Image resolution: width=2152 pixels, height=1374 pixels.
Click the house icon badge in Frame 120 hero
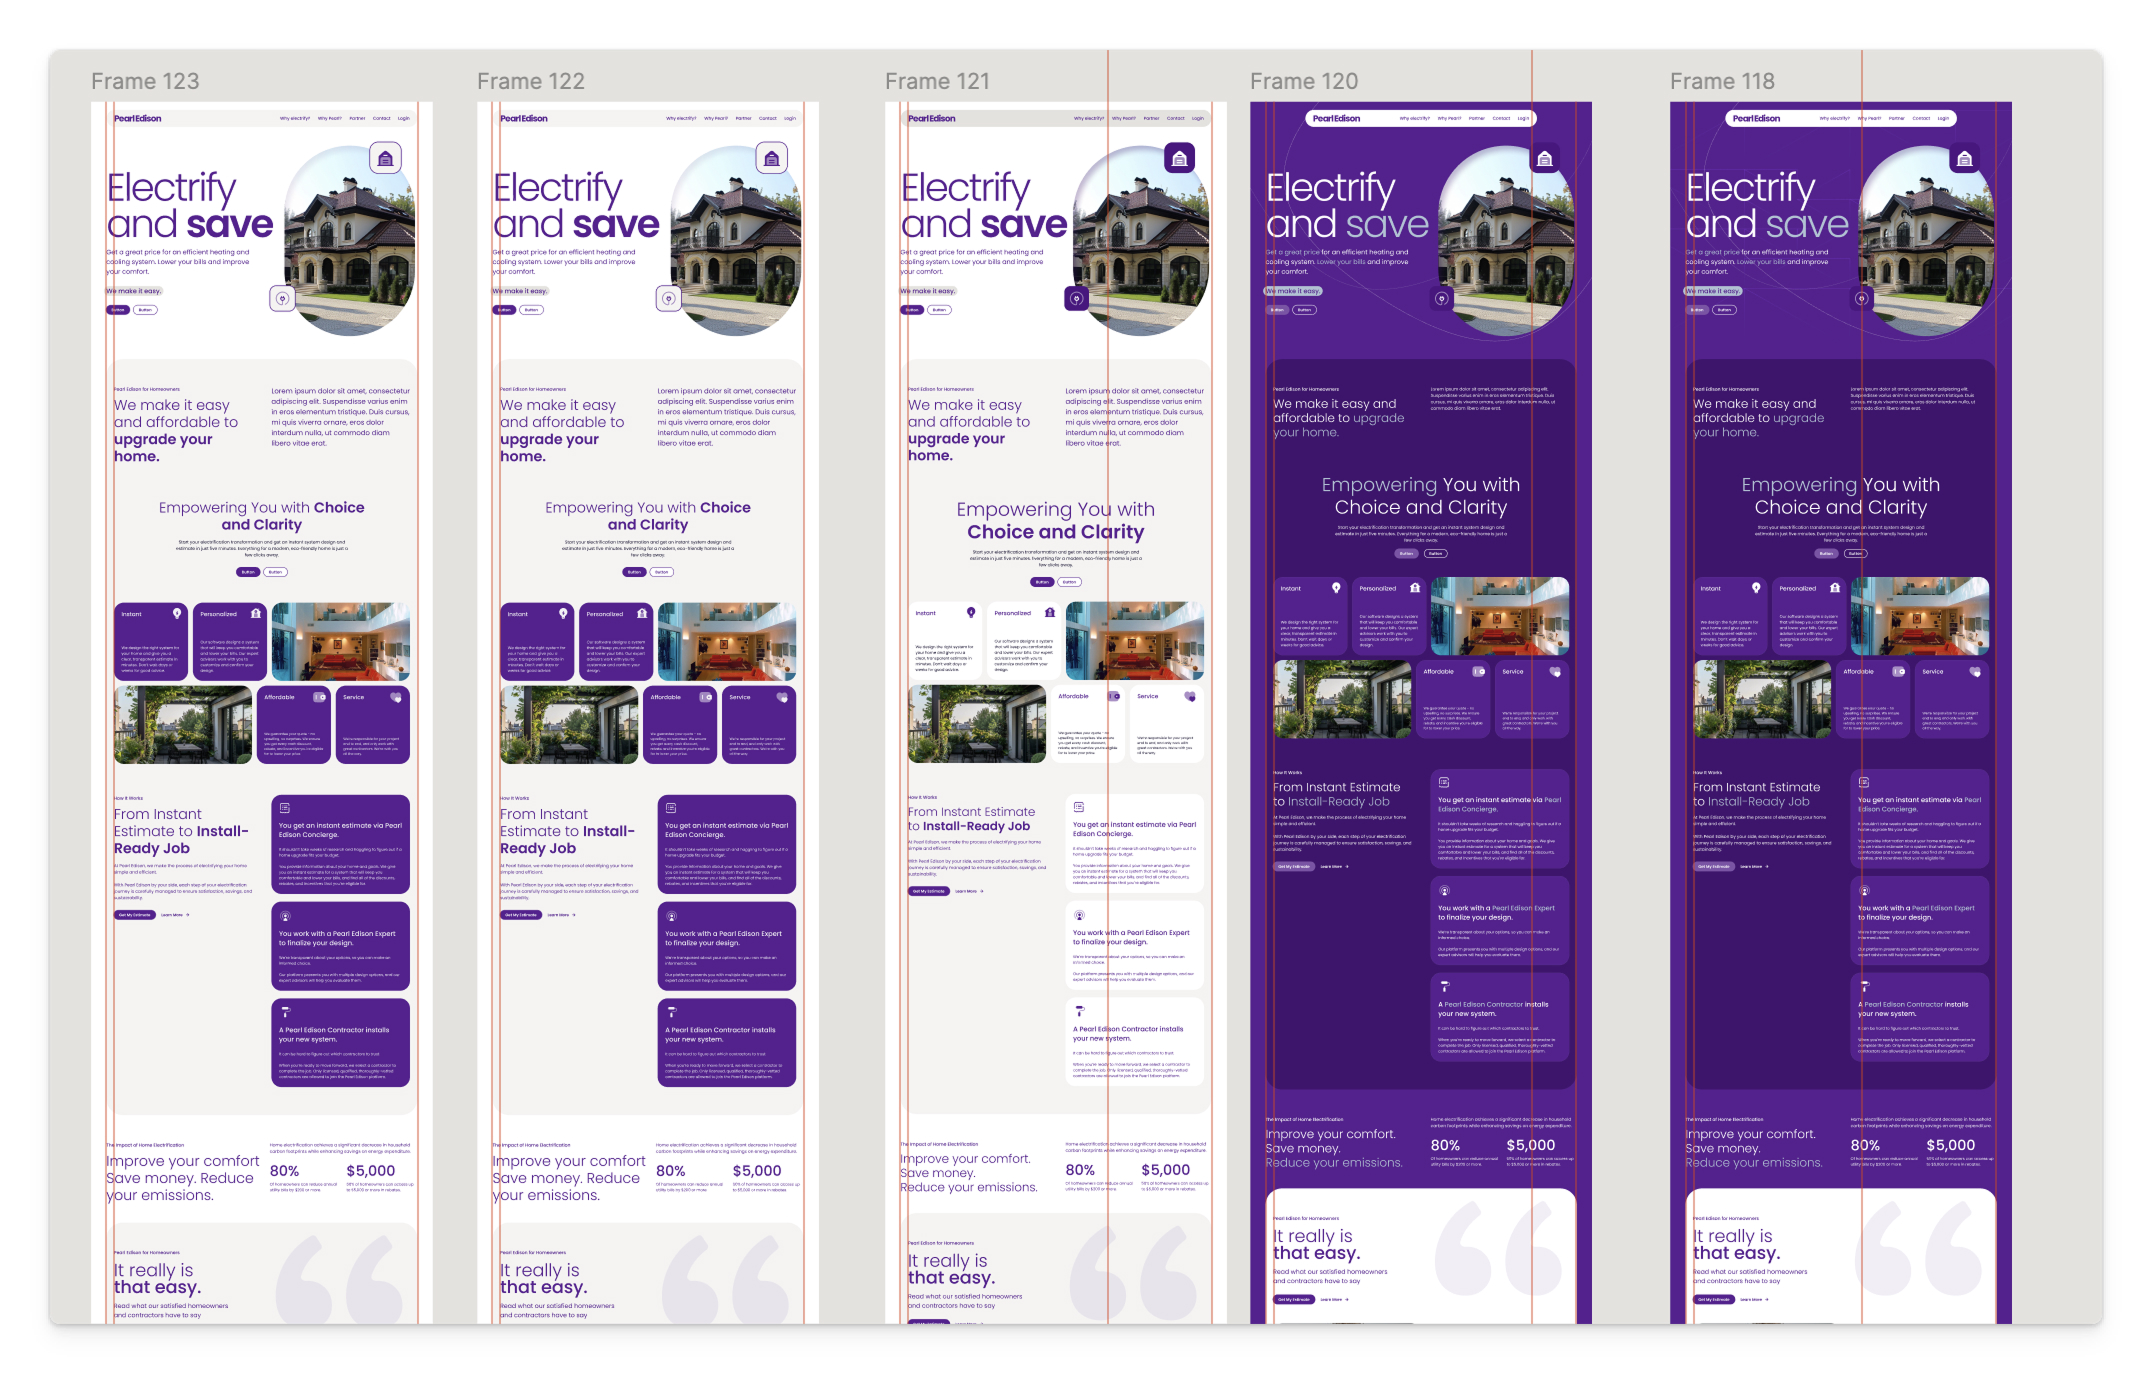(1545, 158)
